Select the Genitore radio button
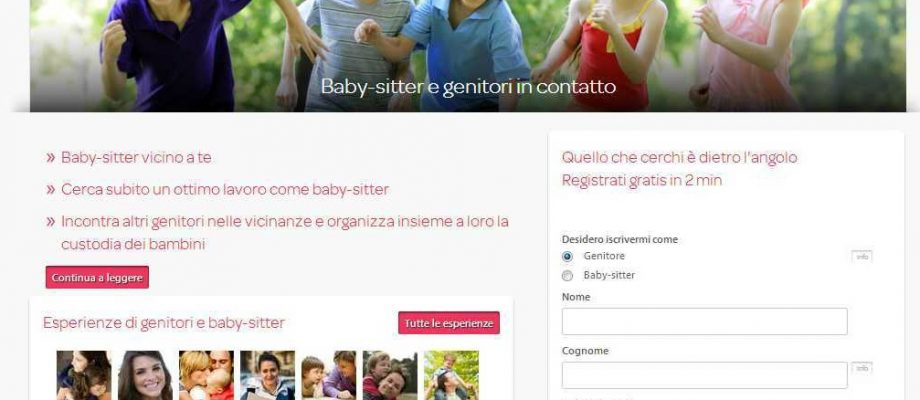The height and width of the screenshot is (400, 920). [x=567, y=256]
